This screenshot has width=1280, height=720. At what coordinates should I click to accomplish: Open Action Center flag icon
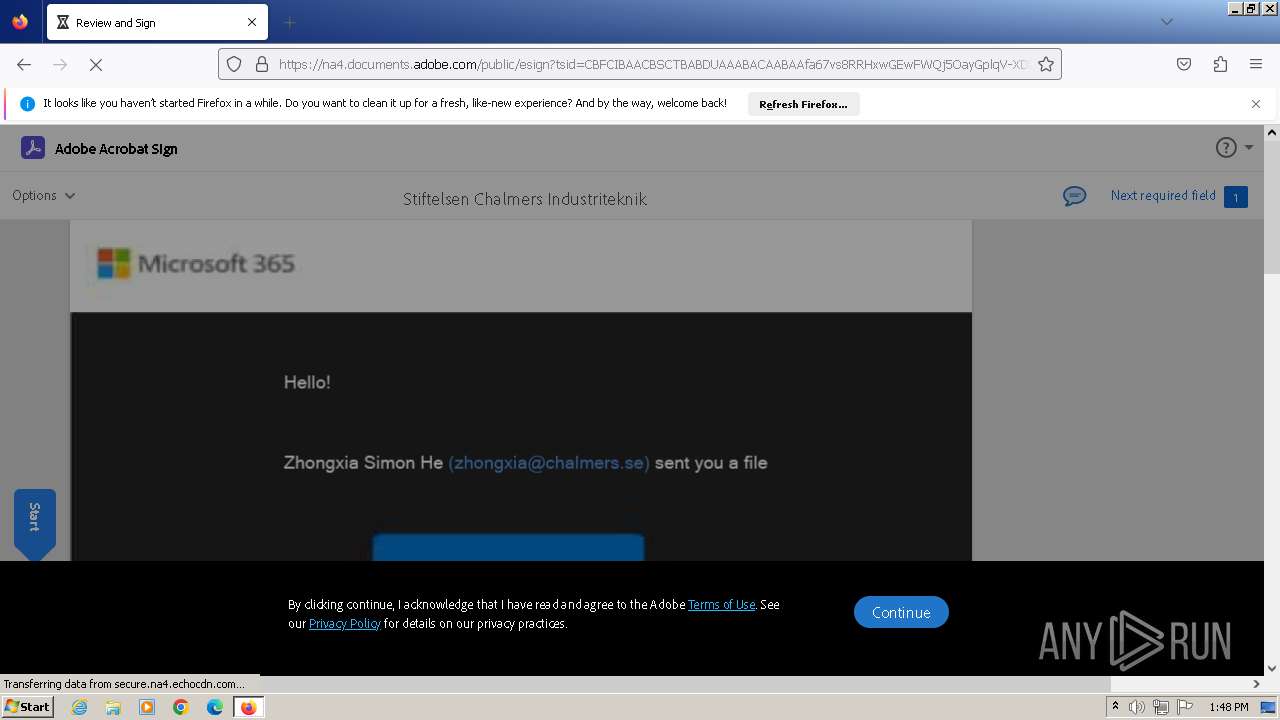pos(1185,707)
